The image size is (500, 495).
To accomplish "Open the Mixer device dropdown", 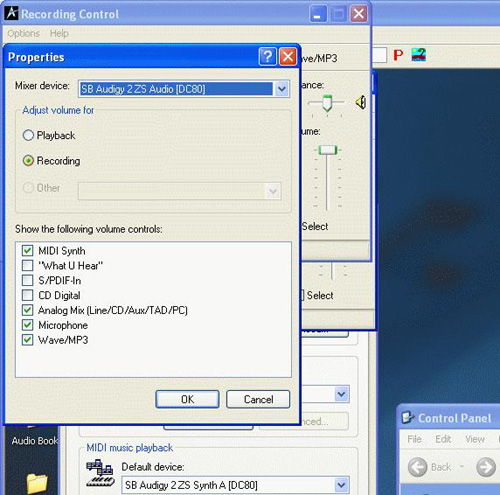I will pos(282,89).
